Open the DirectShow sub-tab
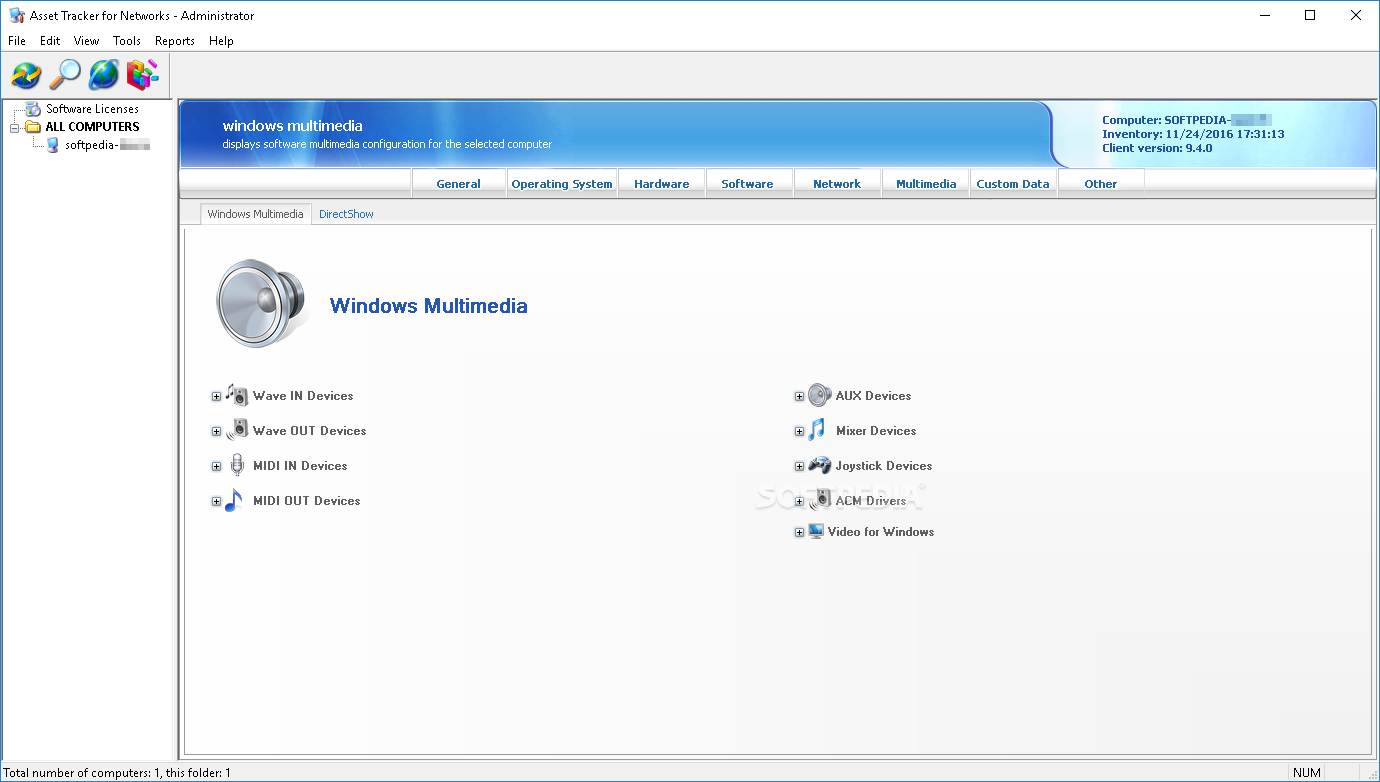This screenshot has height=782, width=1380. (x=346, y=214)
